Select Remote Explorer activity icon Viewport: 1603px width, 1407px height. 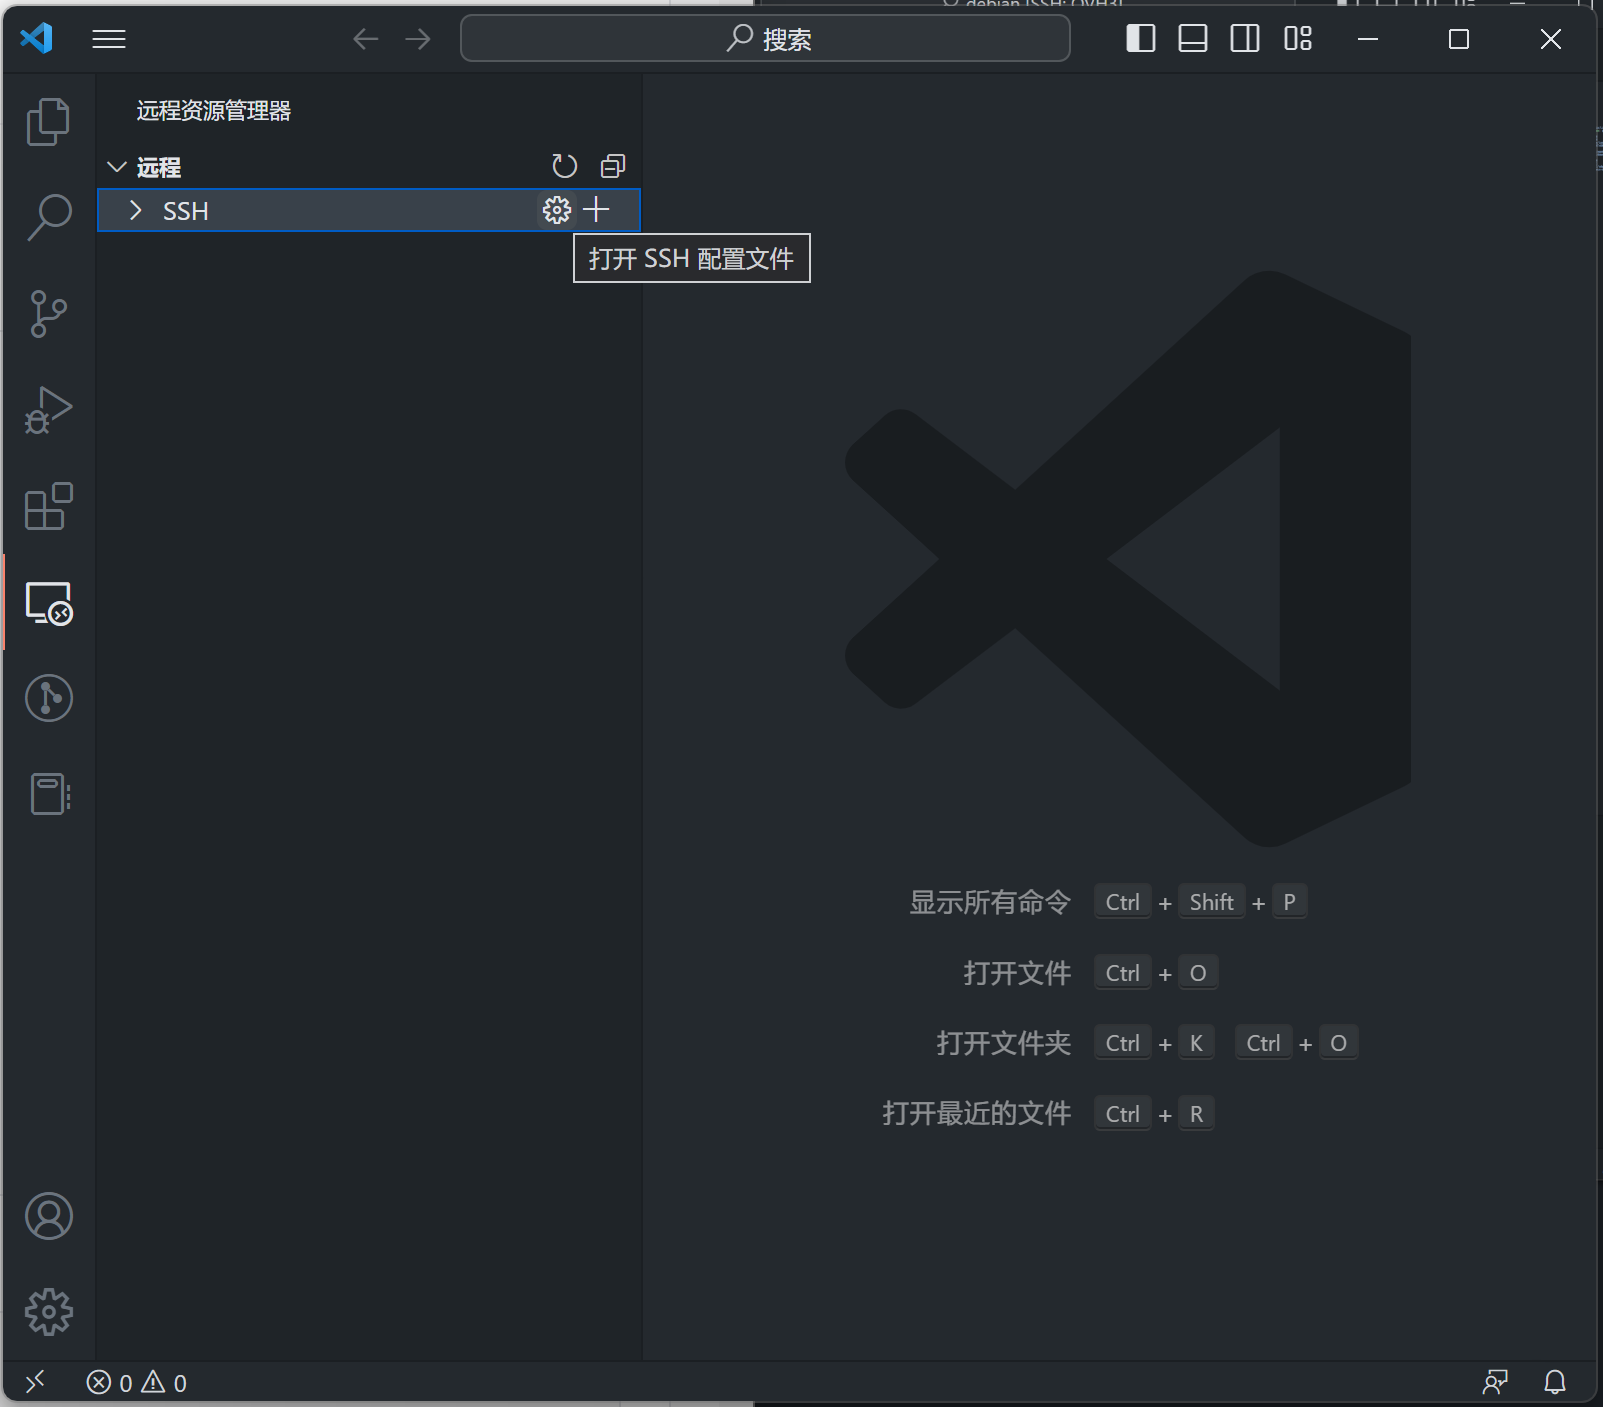[x=48, y=603]
